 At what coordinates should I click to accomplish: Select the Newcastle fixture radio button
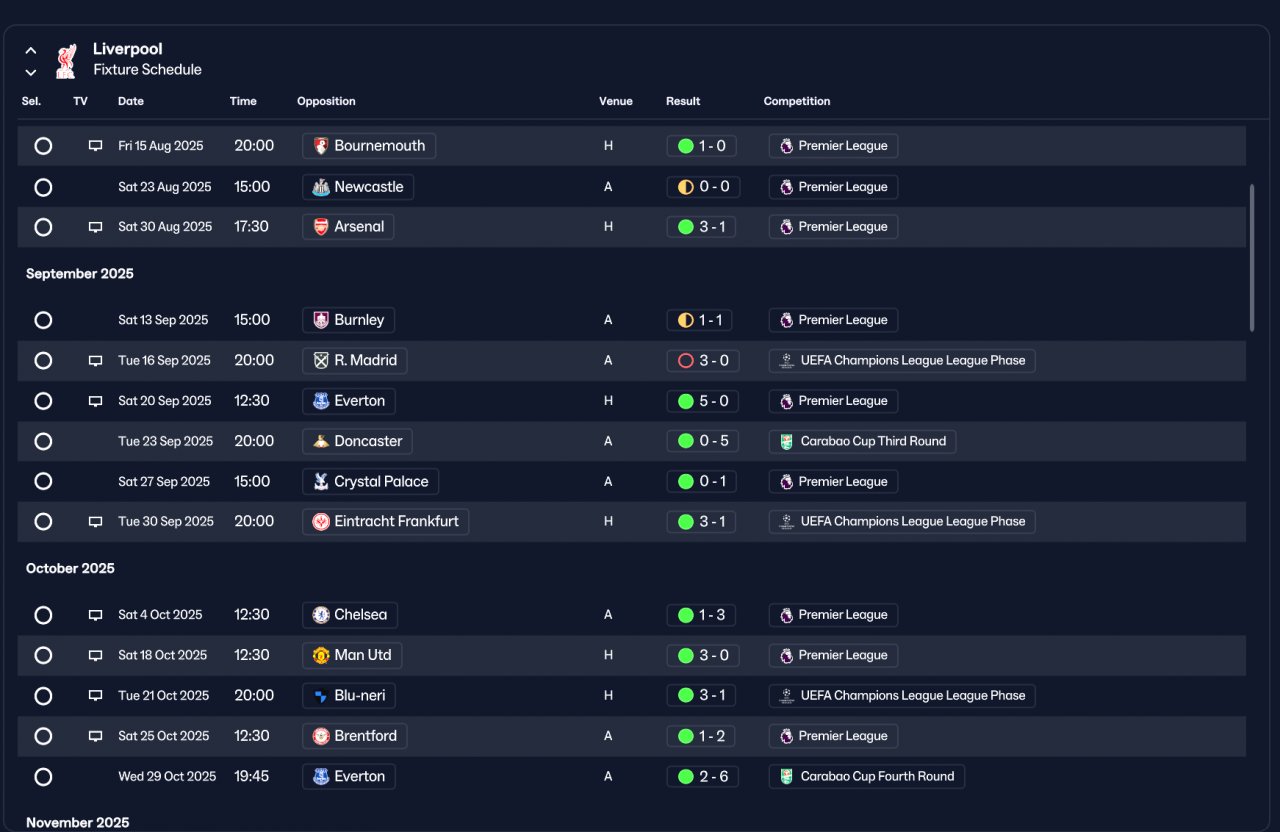[x=43, y=187]
